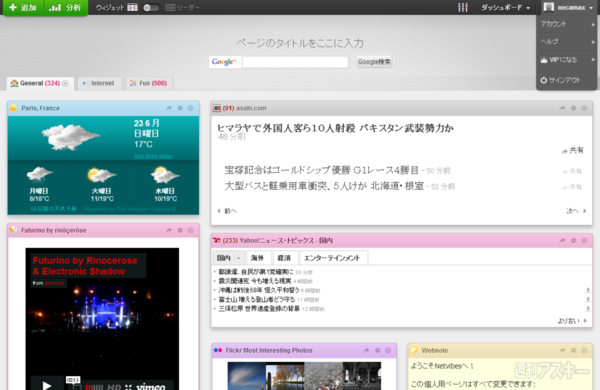Close the Webnote widget
The image size is (600, 390).
[584, 351]
